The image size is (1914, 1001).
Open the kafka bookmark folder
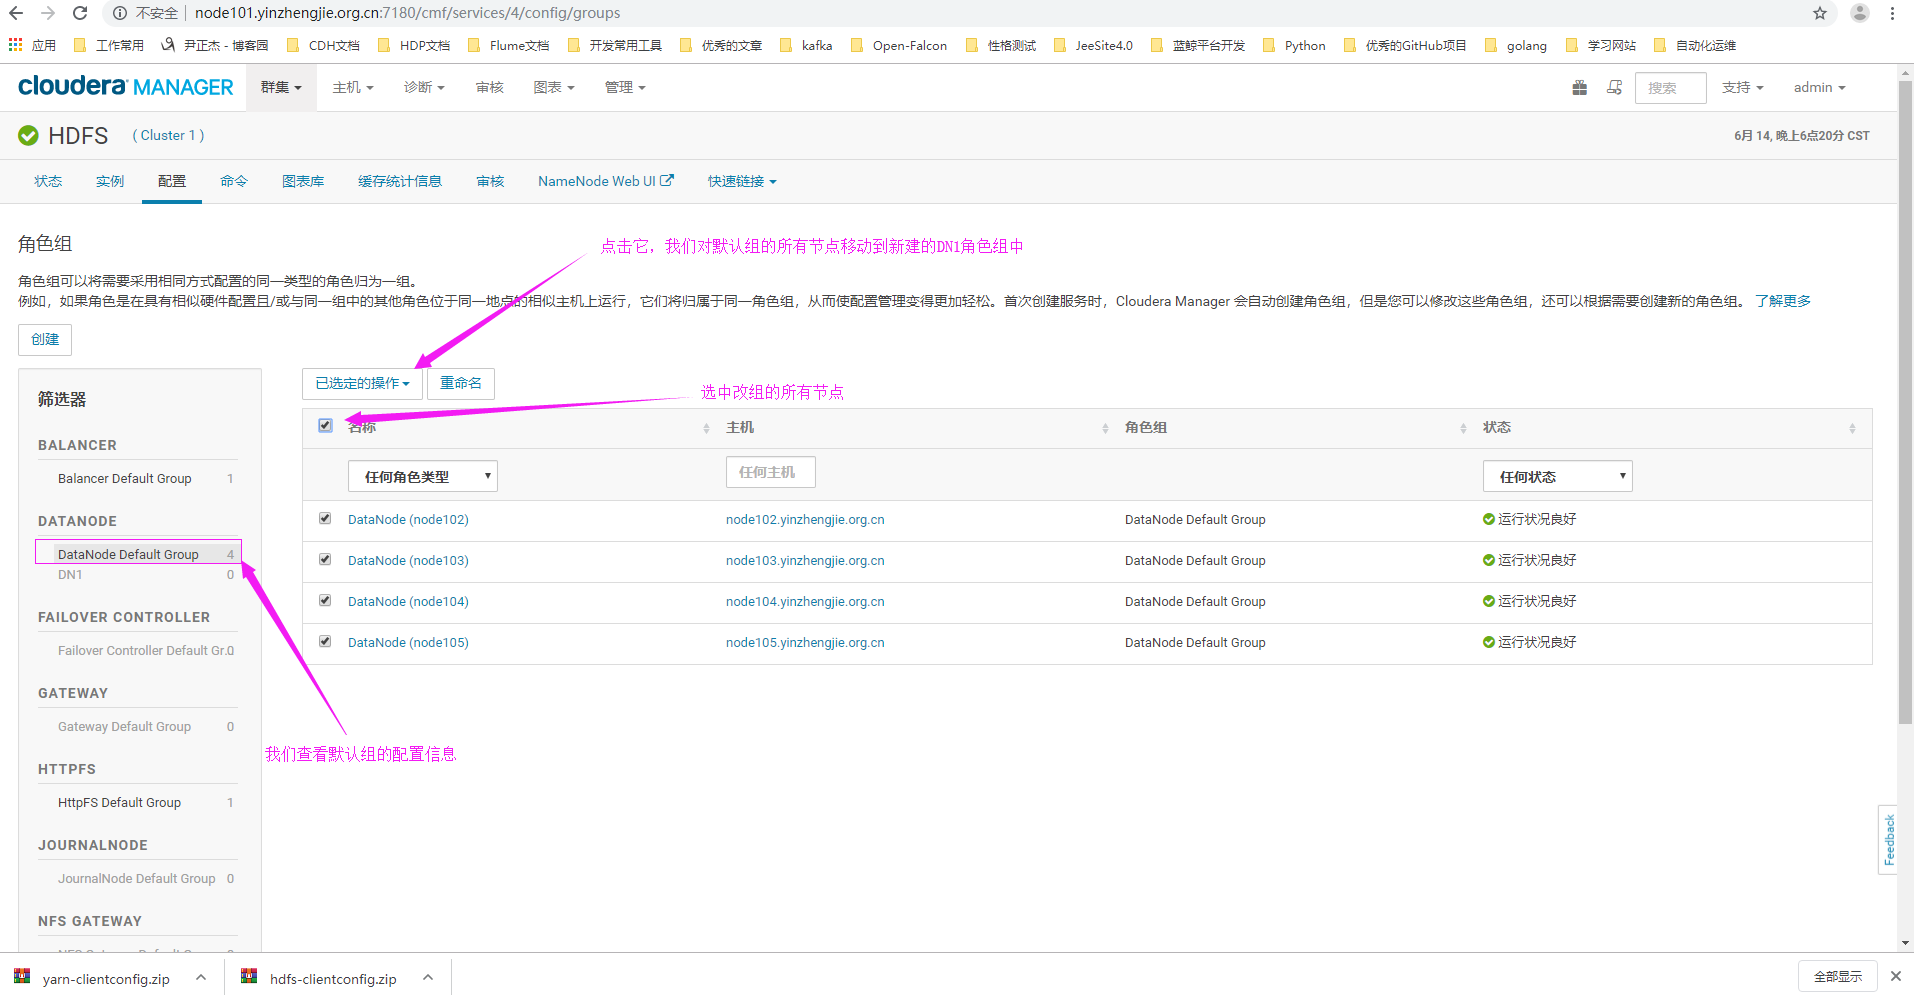[x=806, y=45]
